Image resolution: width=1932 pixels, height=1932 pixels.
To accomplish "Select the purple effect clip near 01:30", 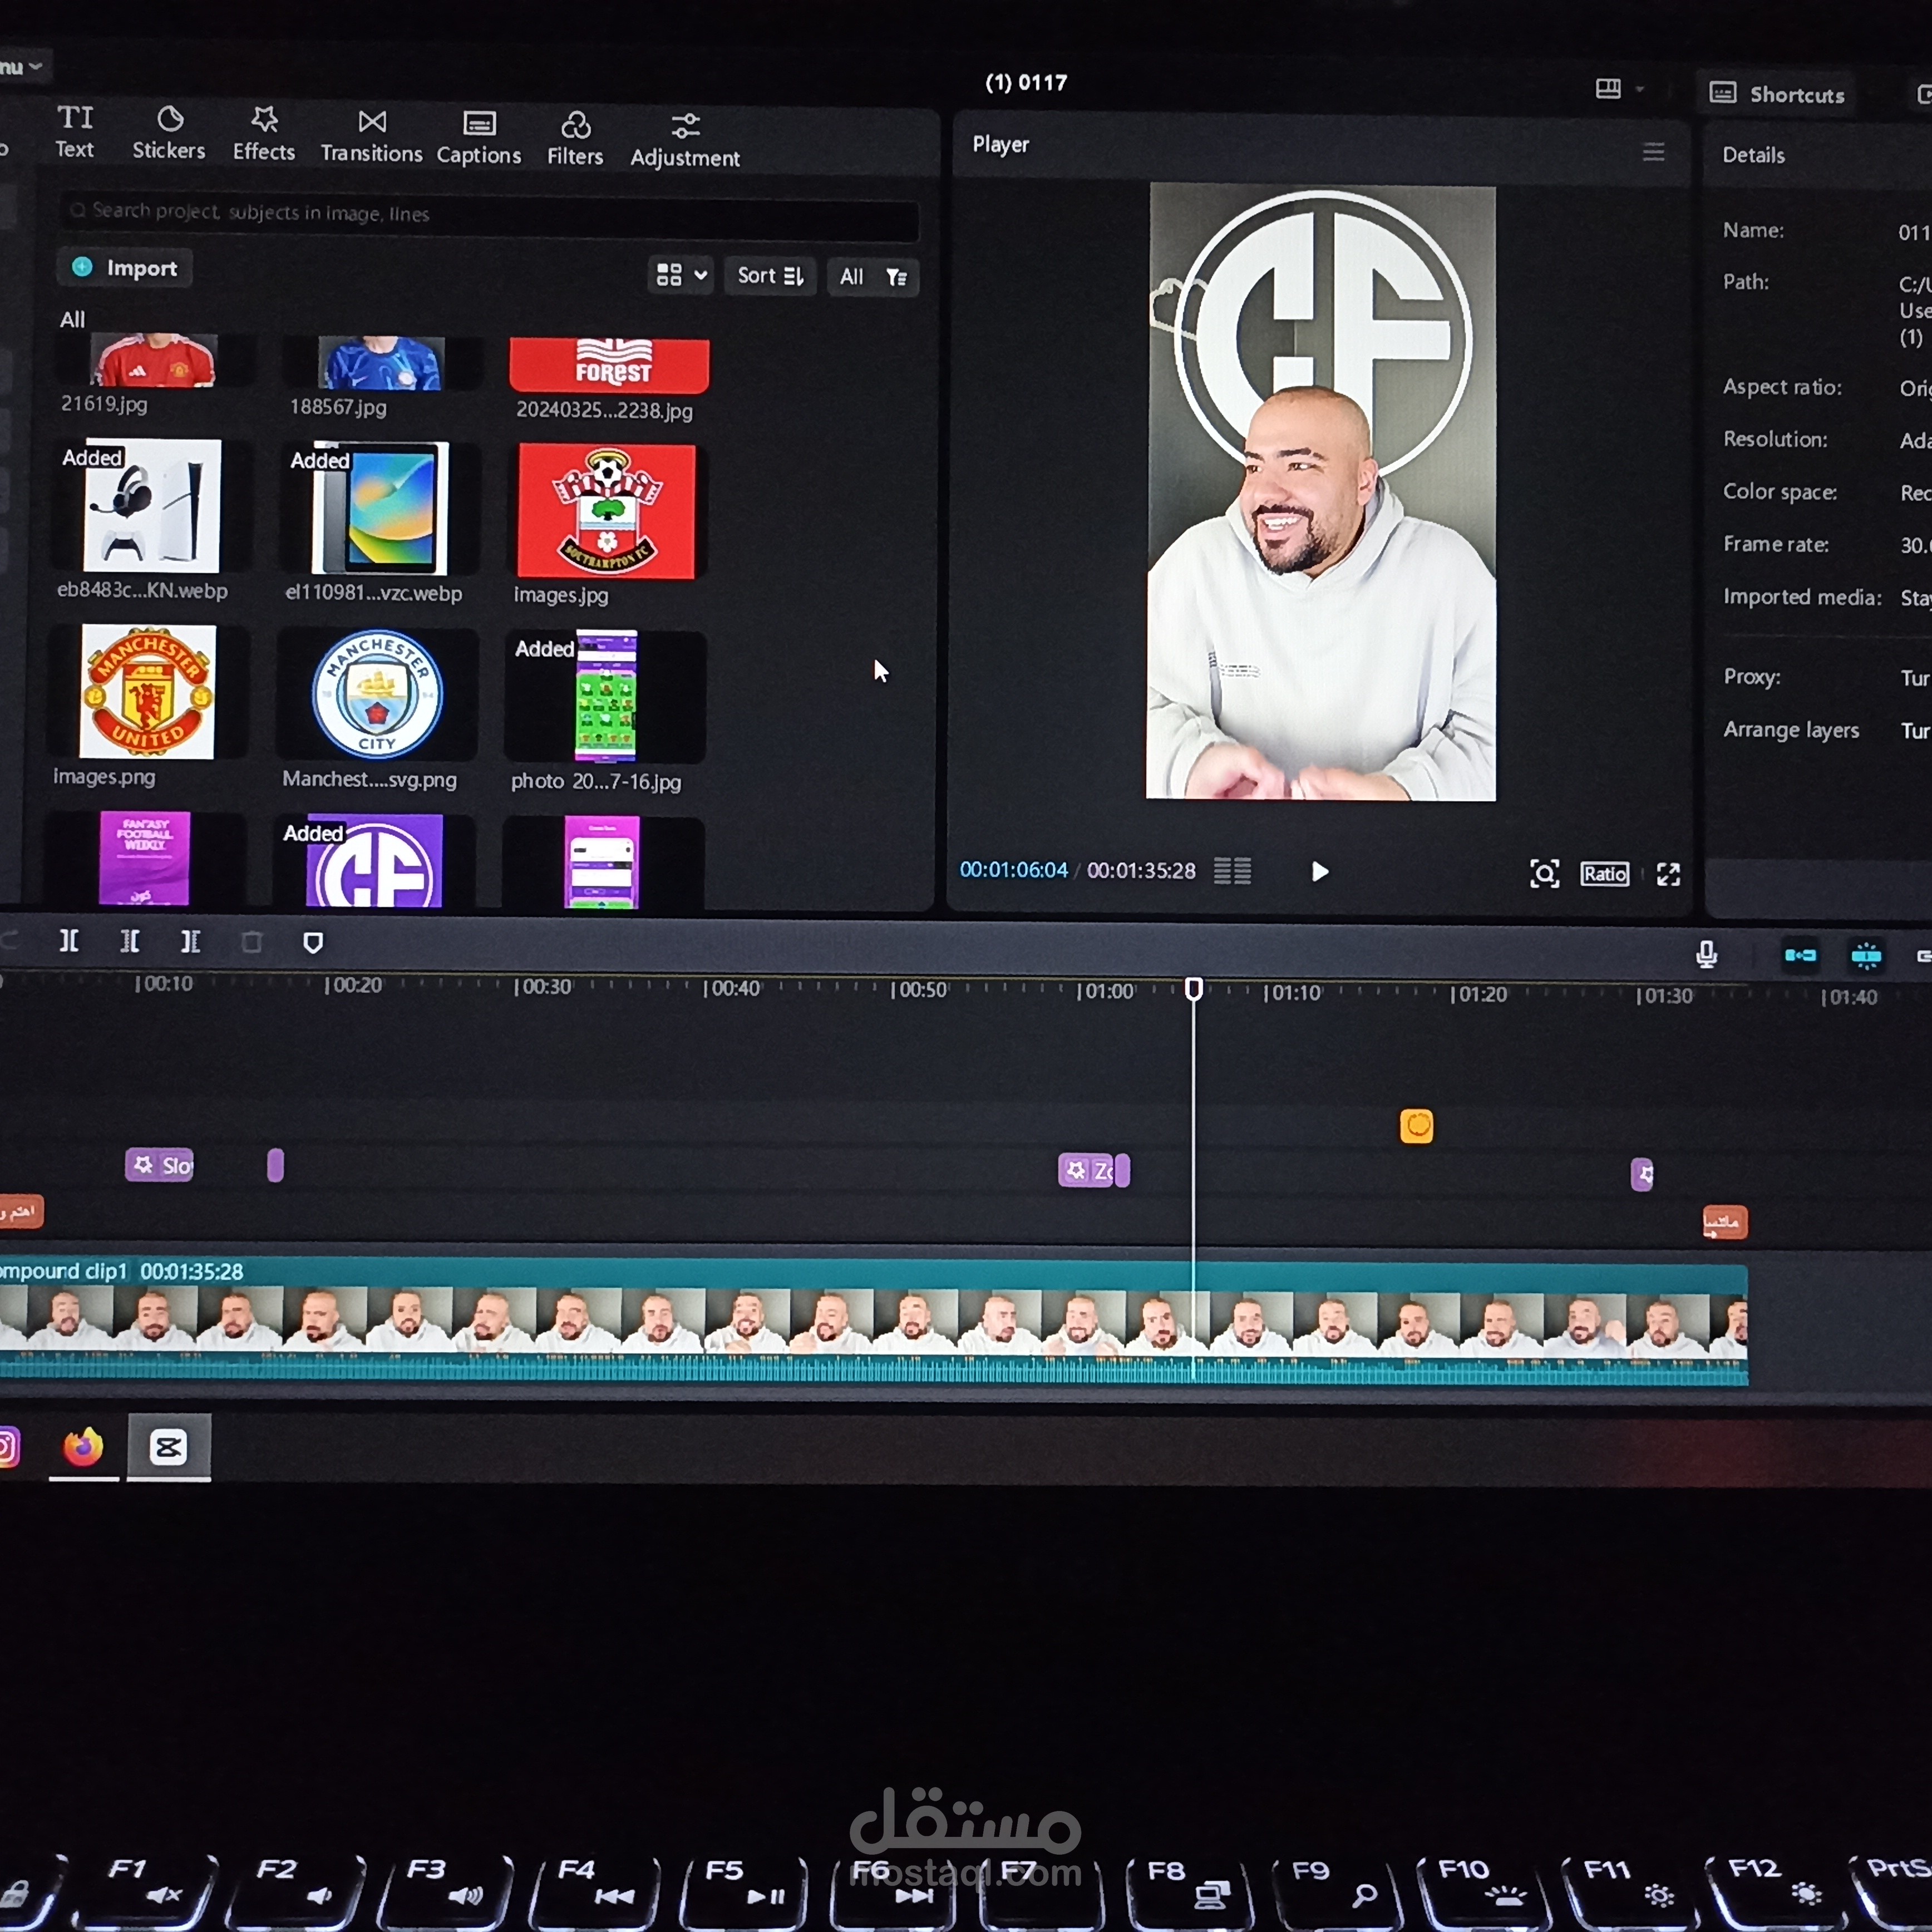I will click(x=1642, y=1174).
